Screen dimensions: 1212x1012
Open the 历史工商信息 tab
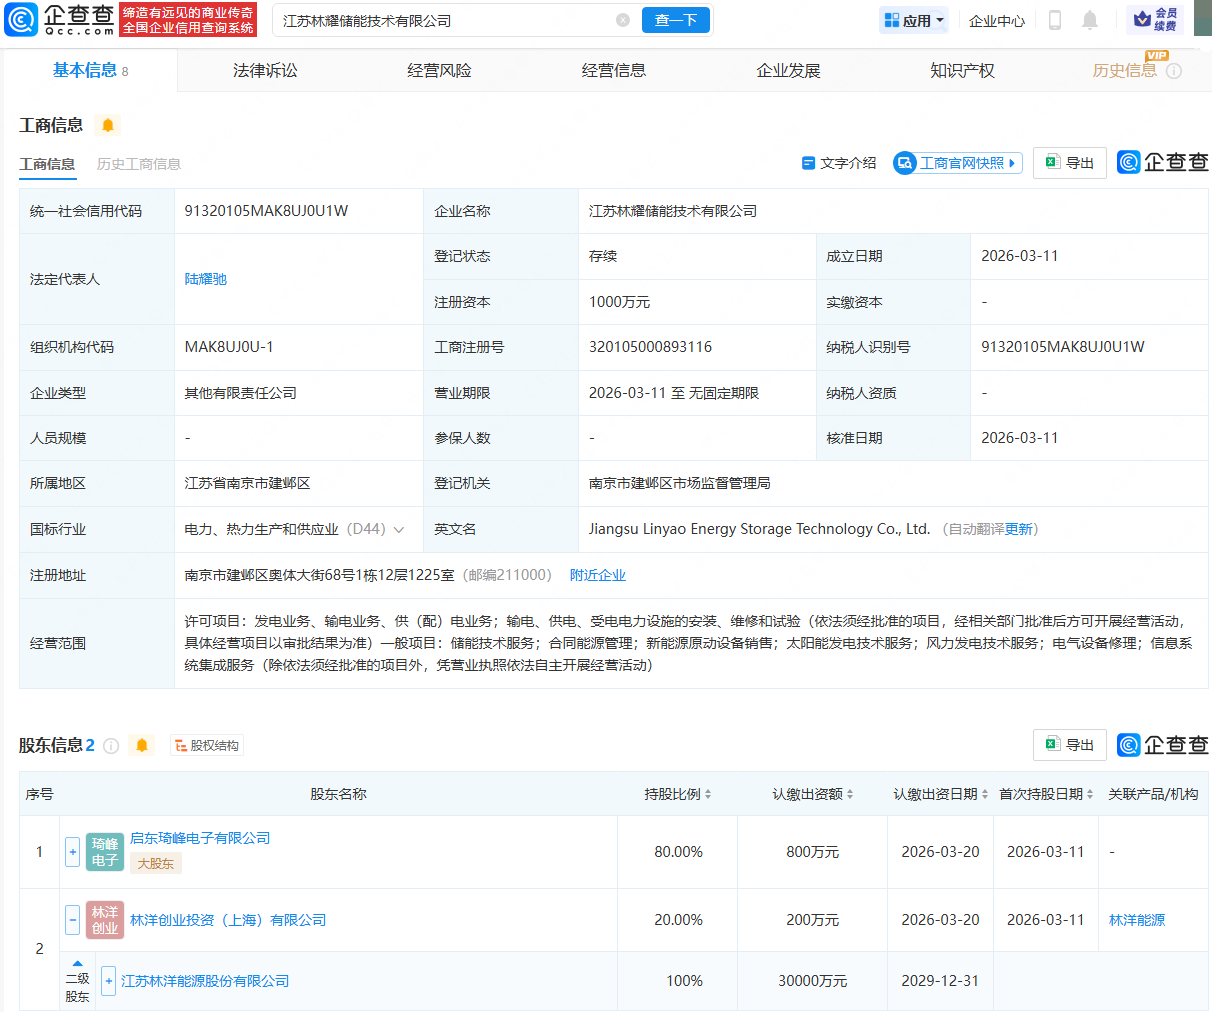[138, 163]
